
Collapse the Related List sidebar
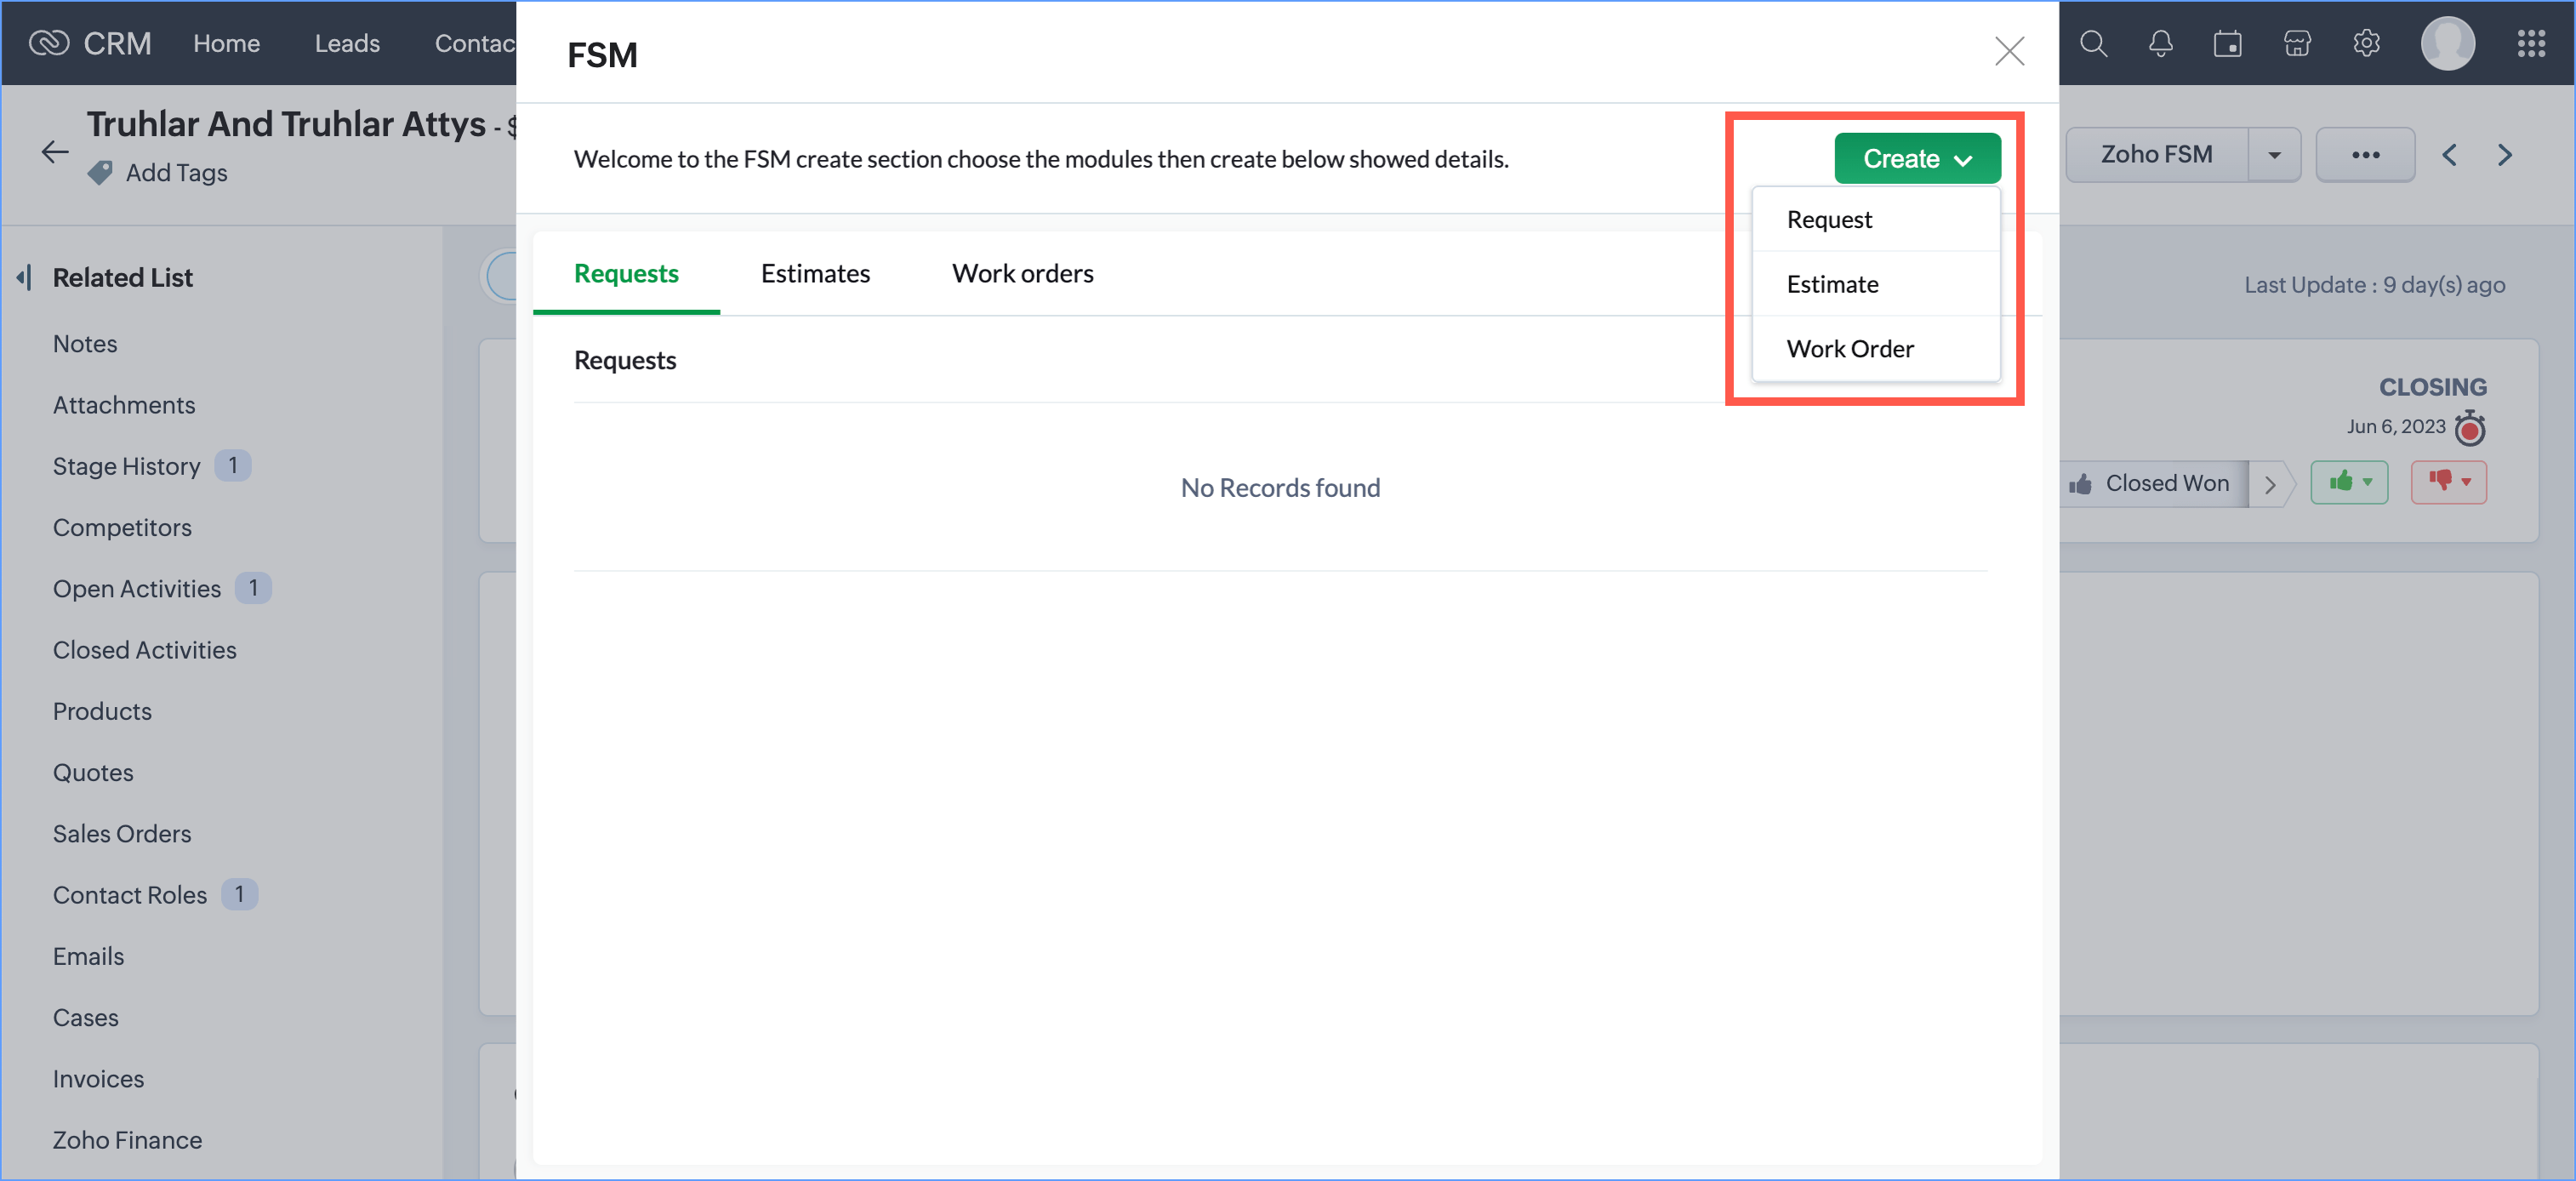(24, 277)
